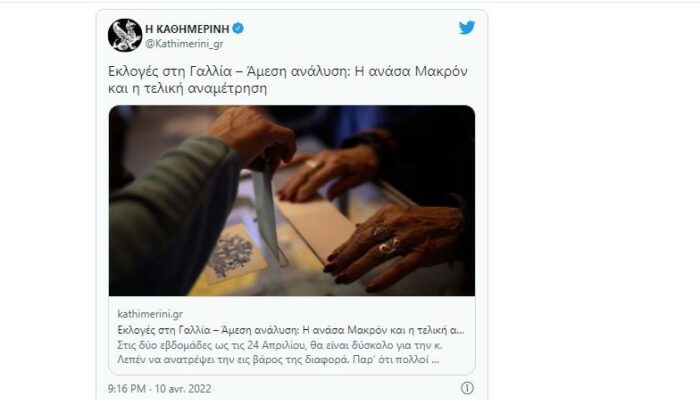This screenshot has height=405, width=700.
Task: Click the envelope being dropped in photo
Action: 267,210
